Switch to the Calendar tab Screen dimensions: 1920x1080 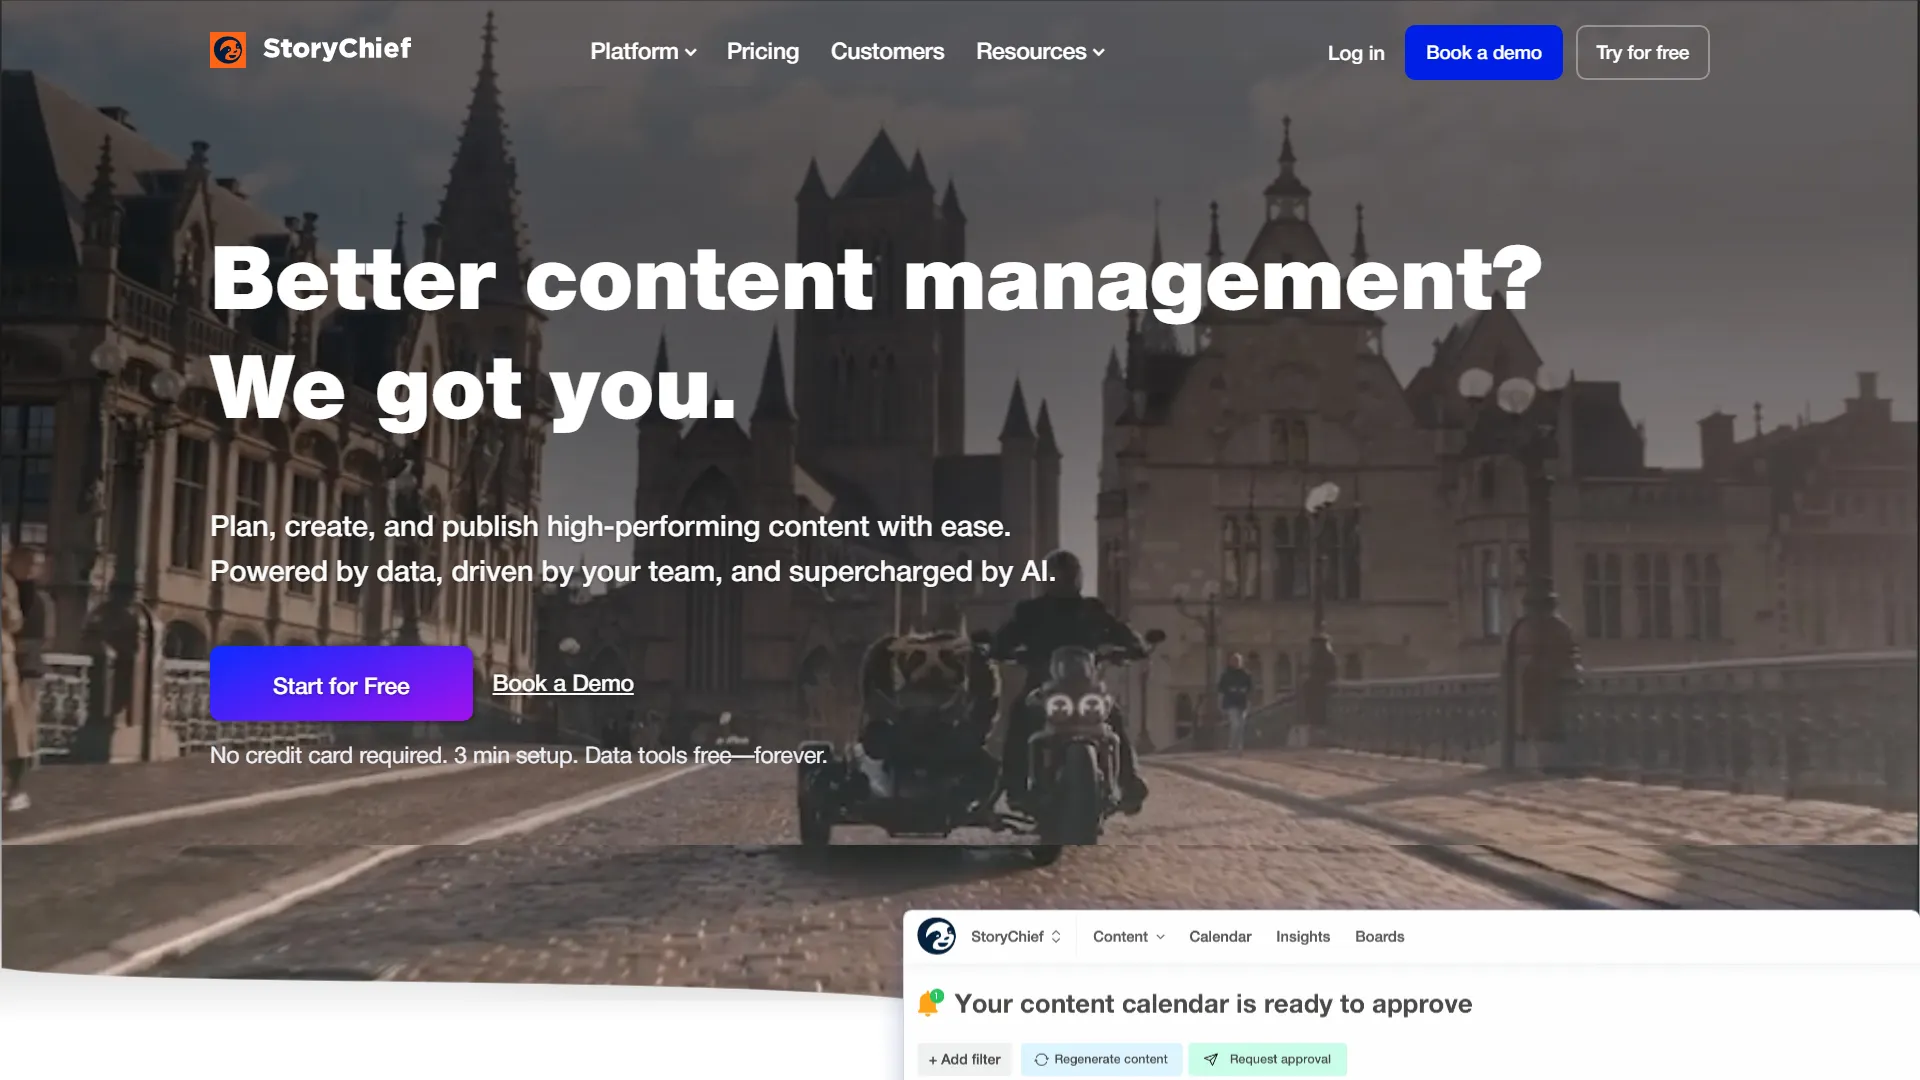click(1220, 937)
